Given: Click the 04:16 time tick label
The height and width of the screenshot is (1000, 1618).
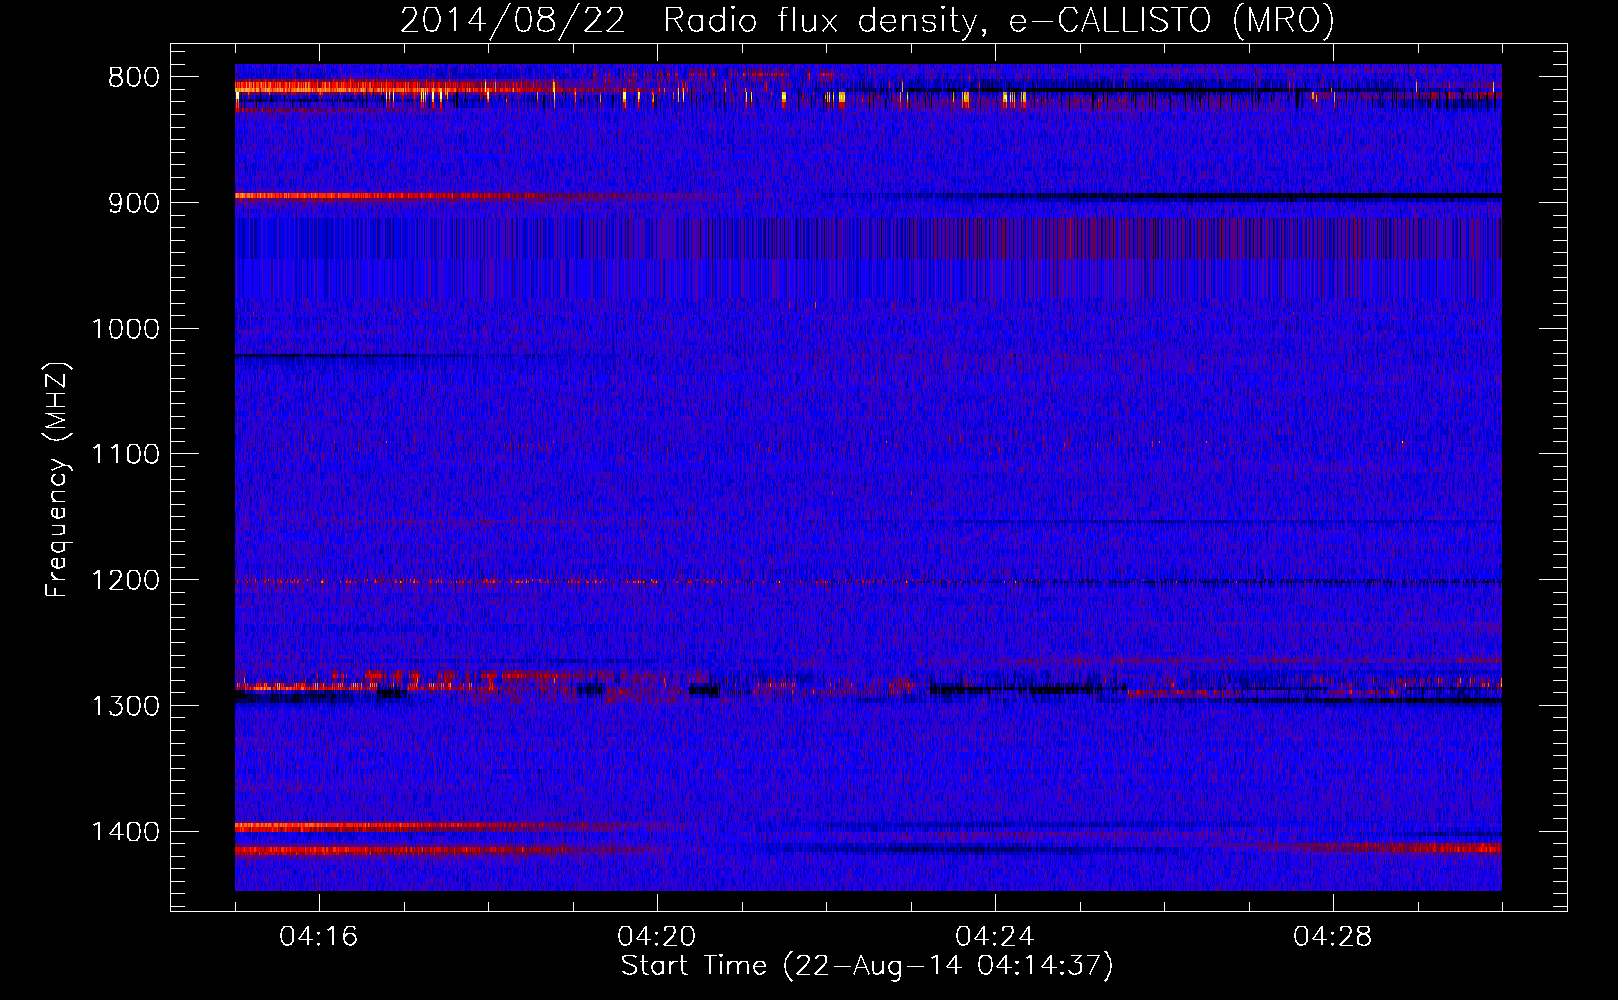Looking at the screenshot, I should click(x=318, y=937).
